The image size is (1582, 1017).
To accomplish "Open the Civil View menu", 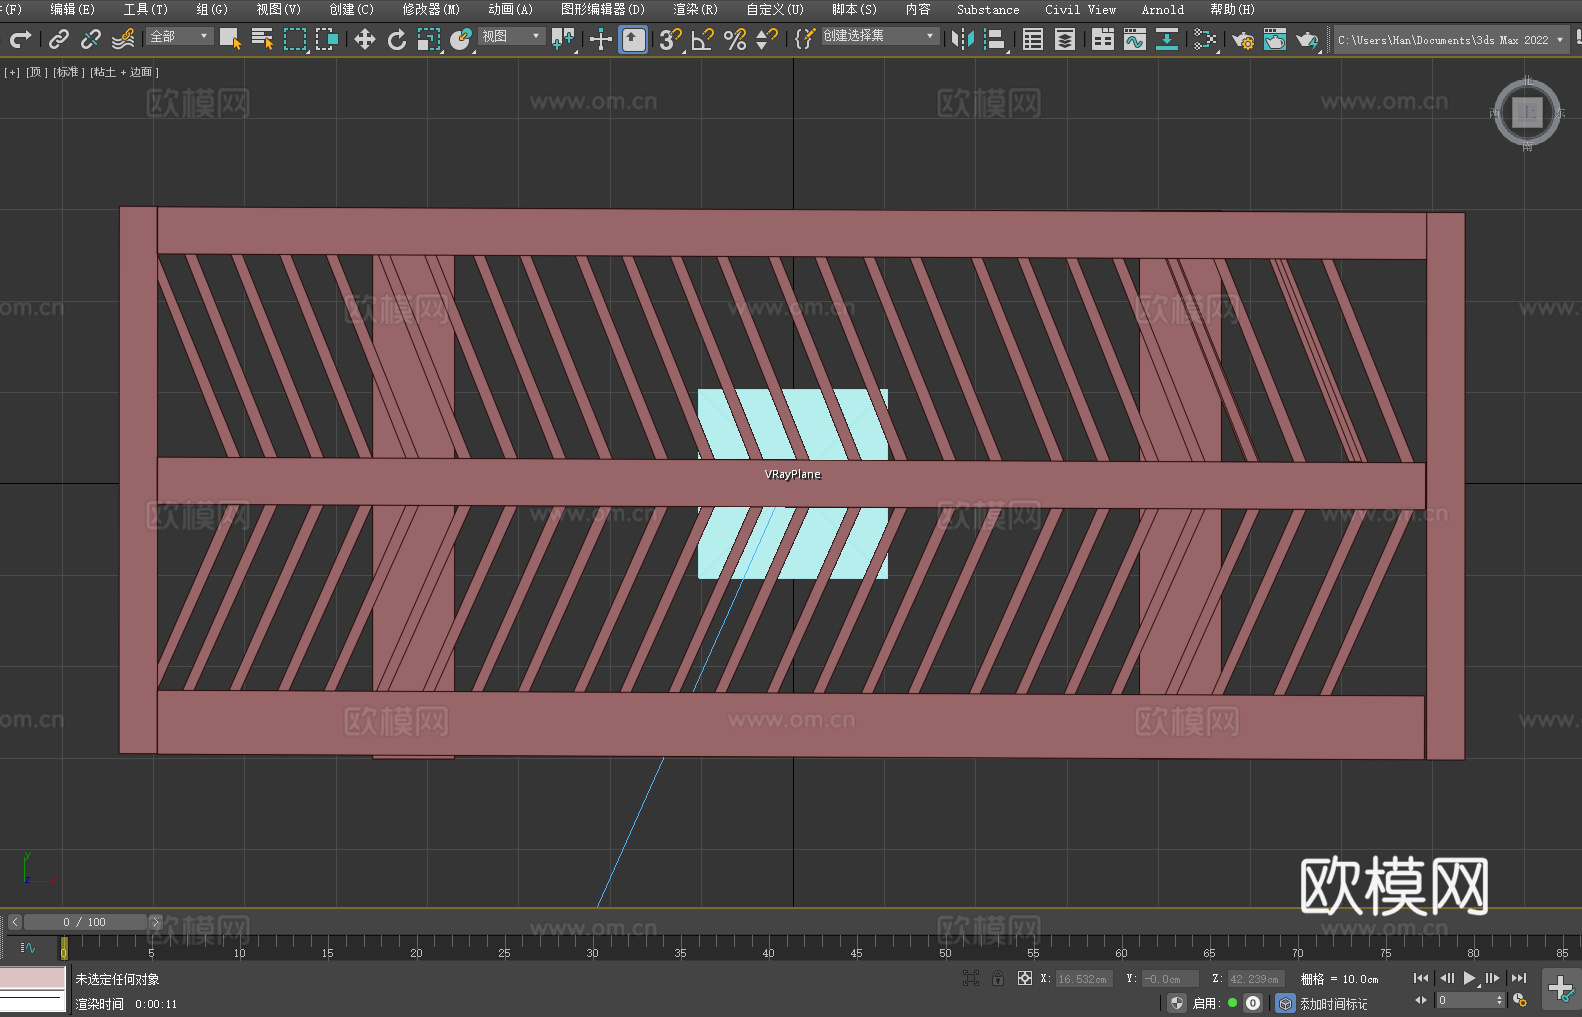I will 1080,9.
